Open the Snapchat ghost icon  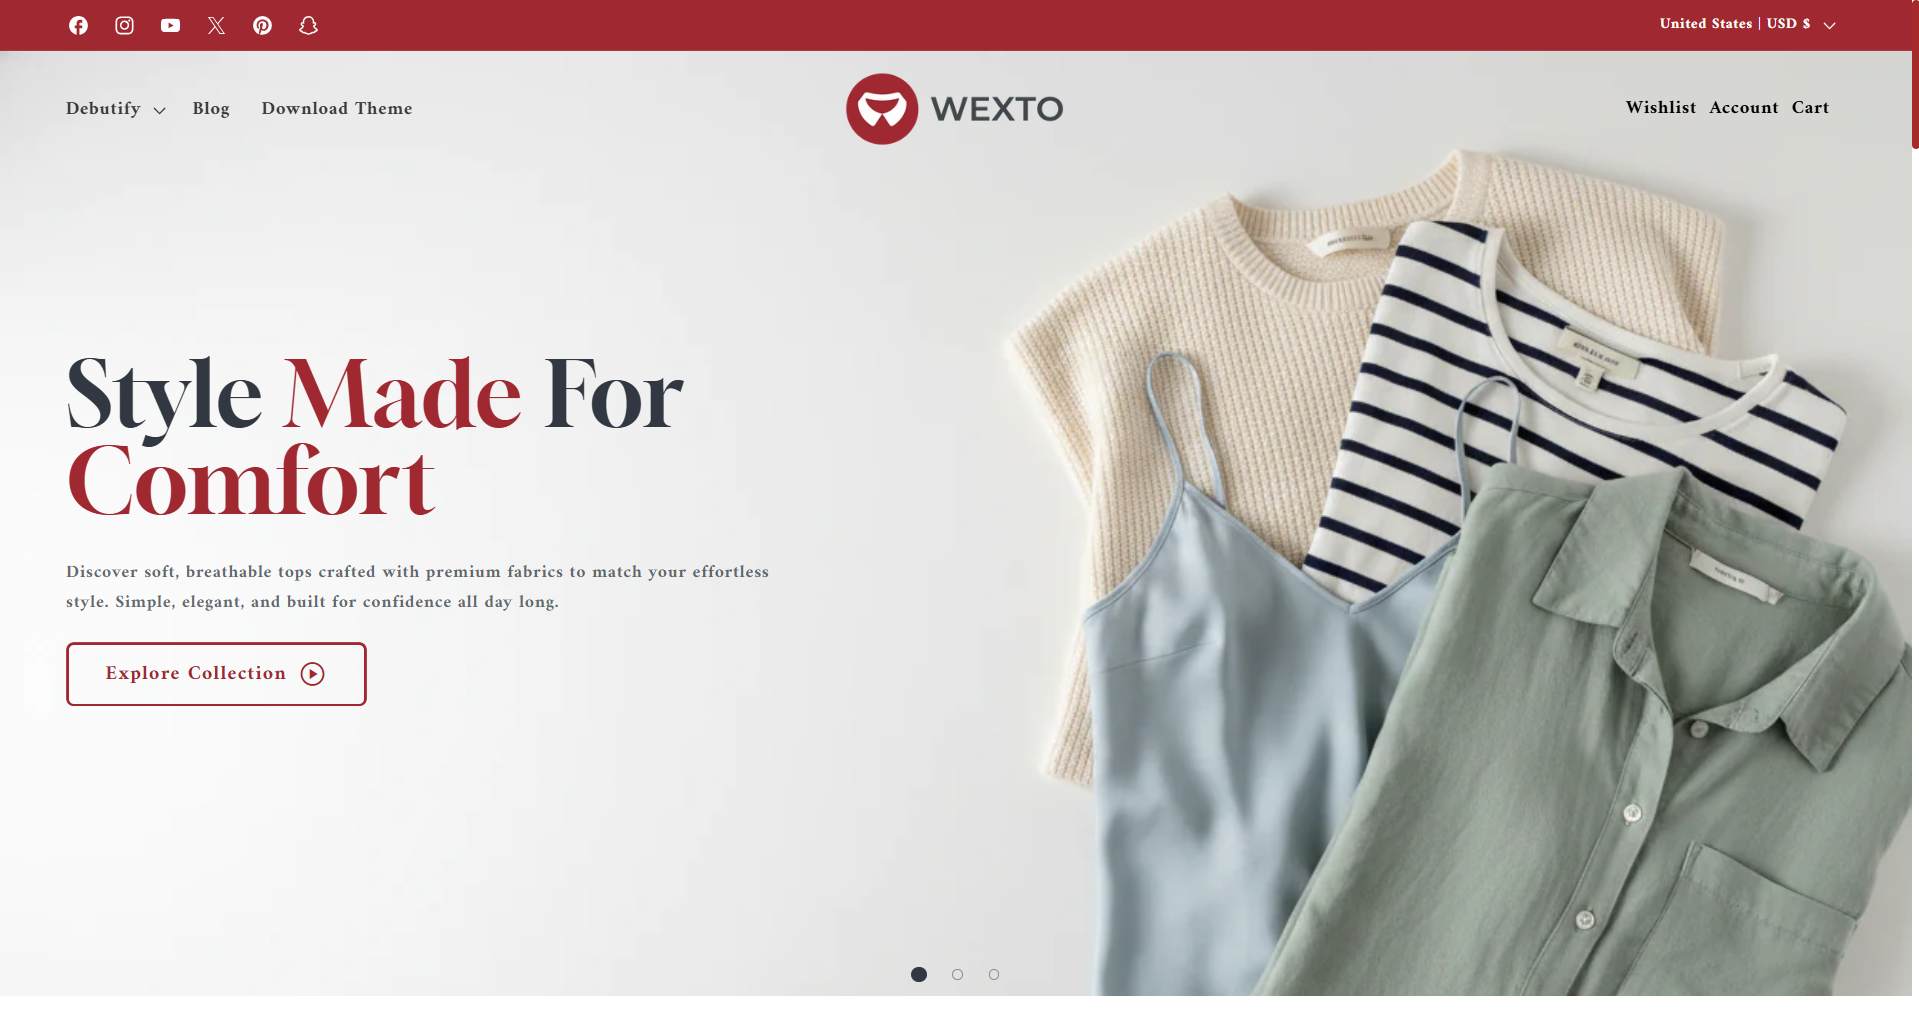pyautogui.click(x=308, y=25)
